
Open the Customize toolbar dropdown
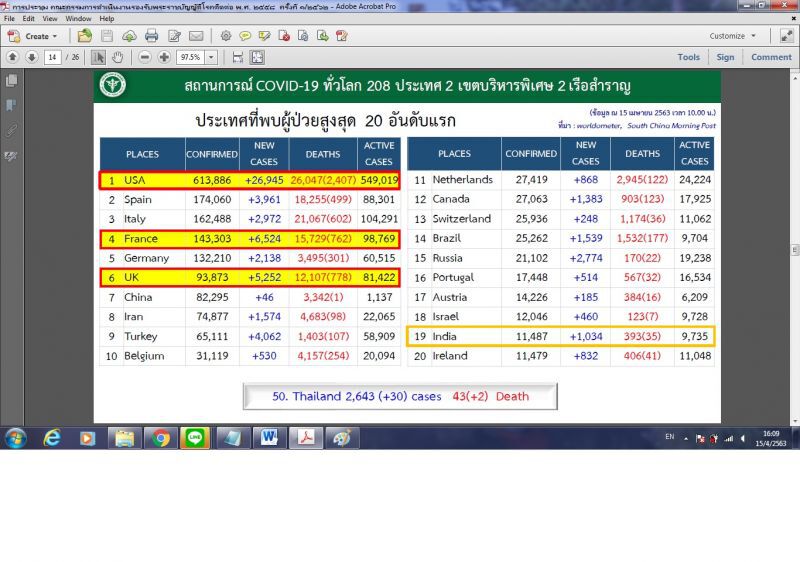[x=732, y=36]
